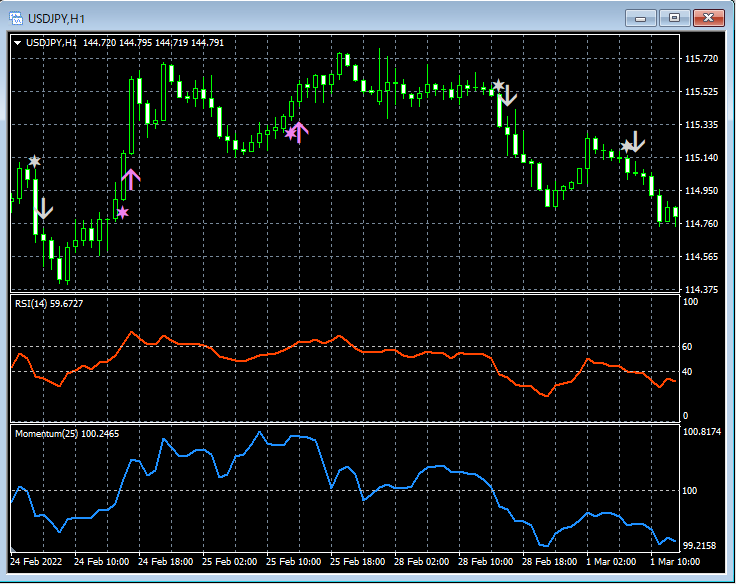The image size is (737, 585).
Task: Click the USDJPY,H1 window title bar text
Action: click(56, 17)
